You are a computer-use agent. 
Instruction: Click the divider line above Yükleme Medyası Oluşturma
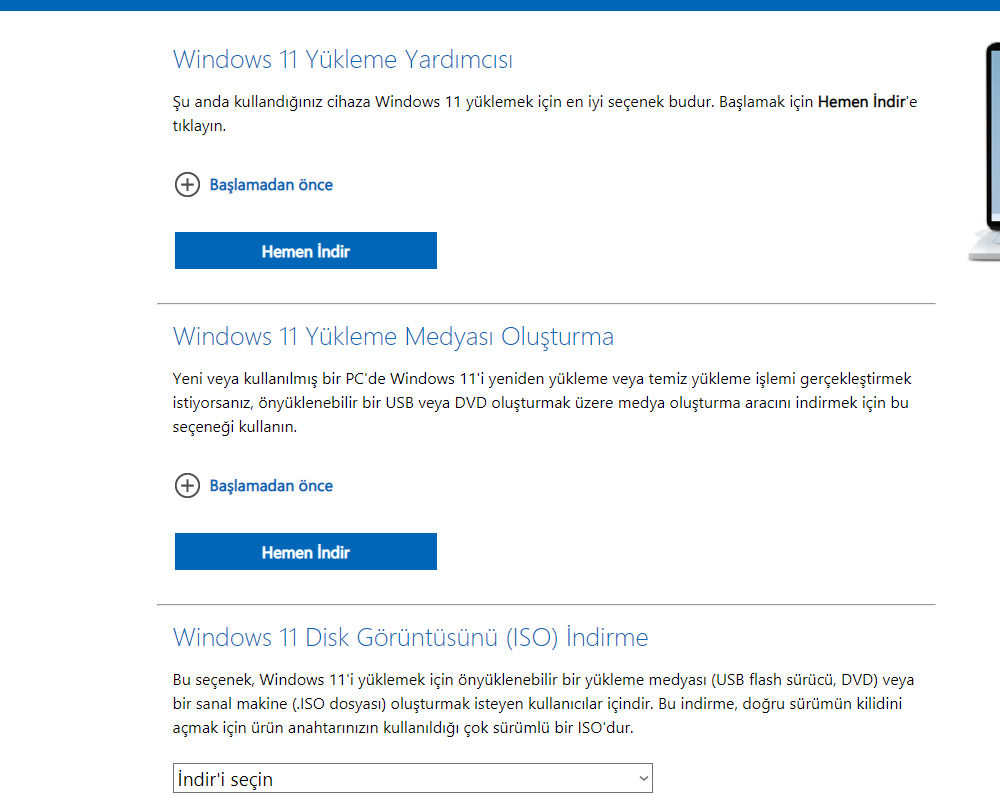pos(546,303)
